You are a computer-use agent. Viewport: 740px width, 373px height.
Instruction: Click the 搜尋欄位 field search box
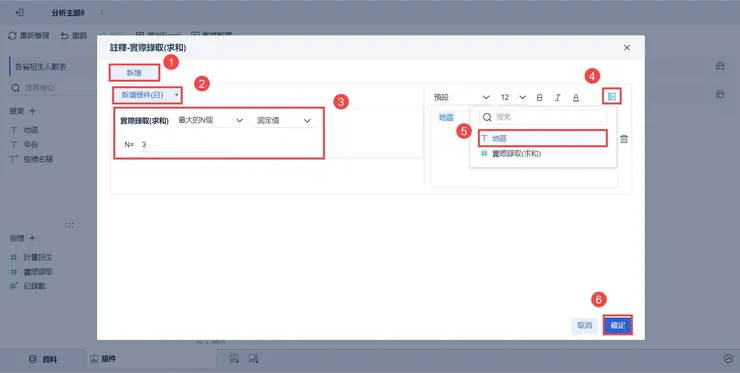pos(53,88)
